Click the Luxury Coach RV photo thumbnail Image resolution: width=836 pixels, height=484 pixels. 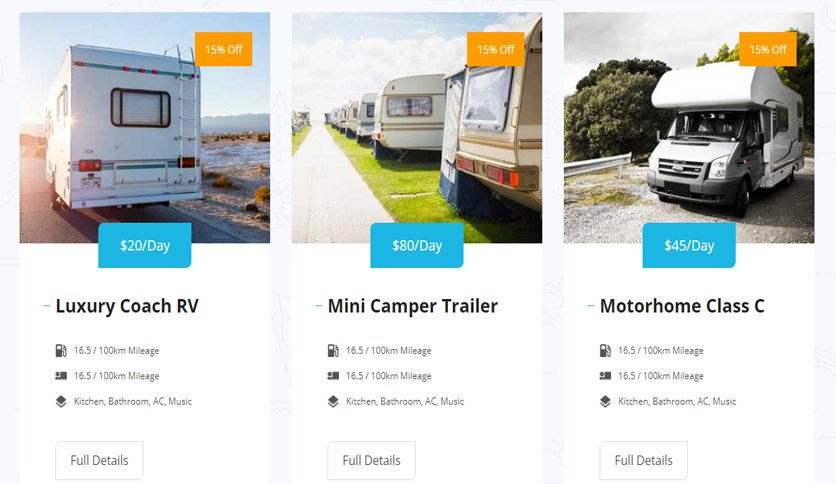[x=144, y=127]
